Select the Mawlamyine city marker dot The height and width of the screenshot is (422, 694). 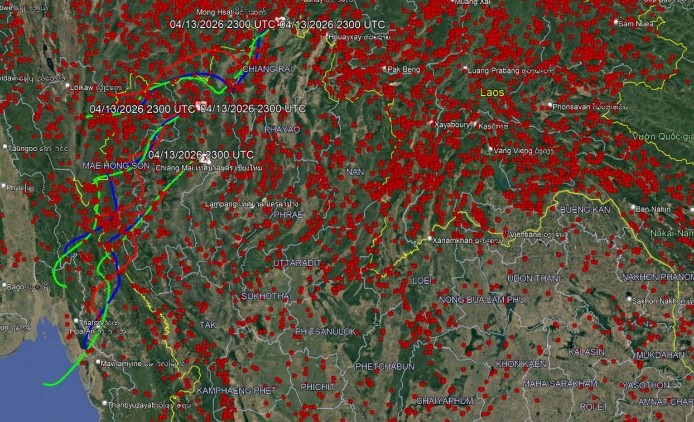97,362
